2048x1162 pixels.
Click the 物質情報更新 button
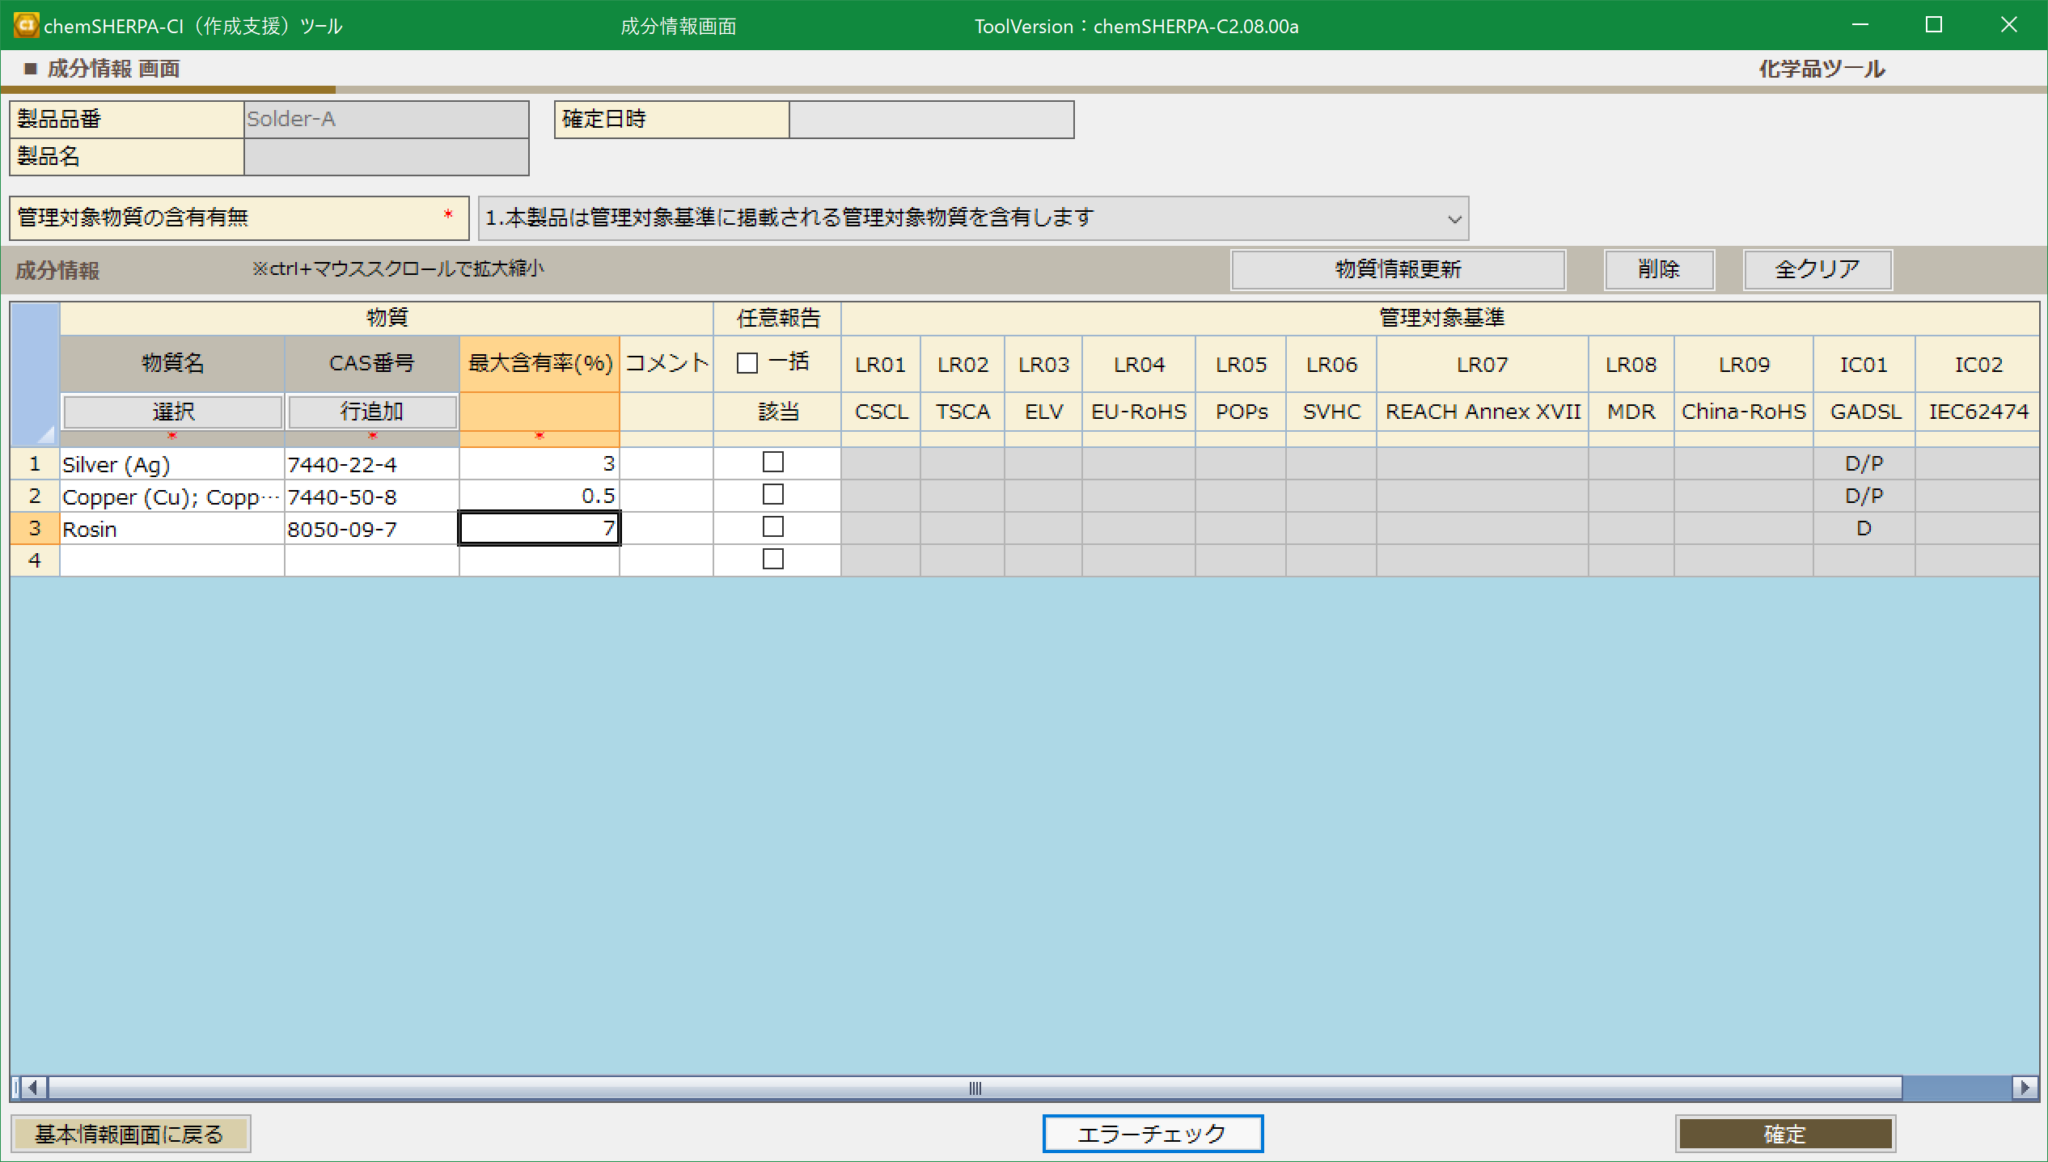(1398, 269)
